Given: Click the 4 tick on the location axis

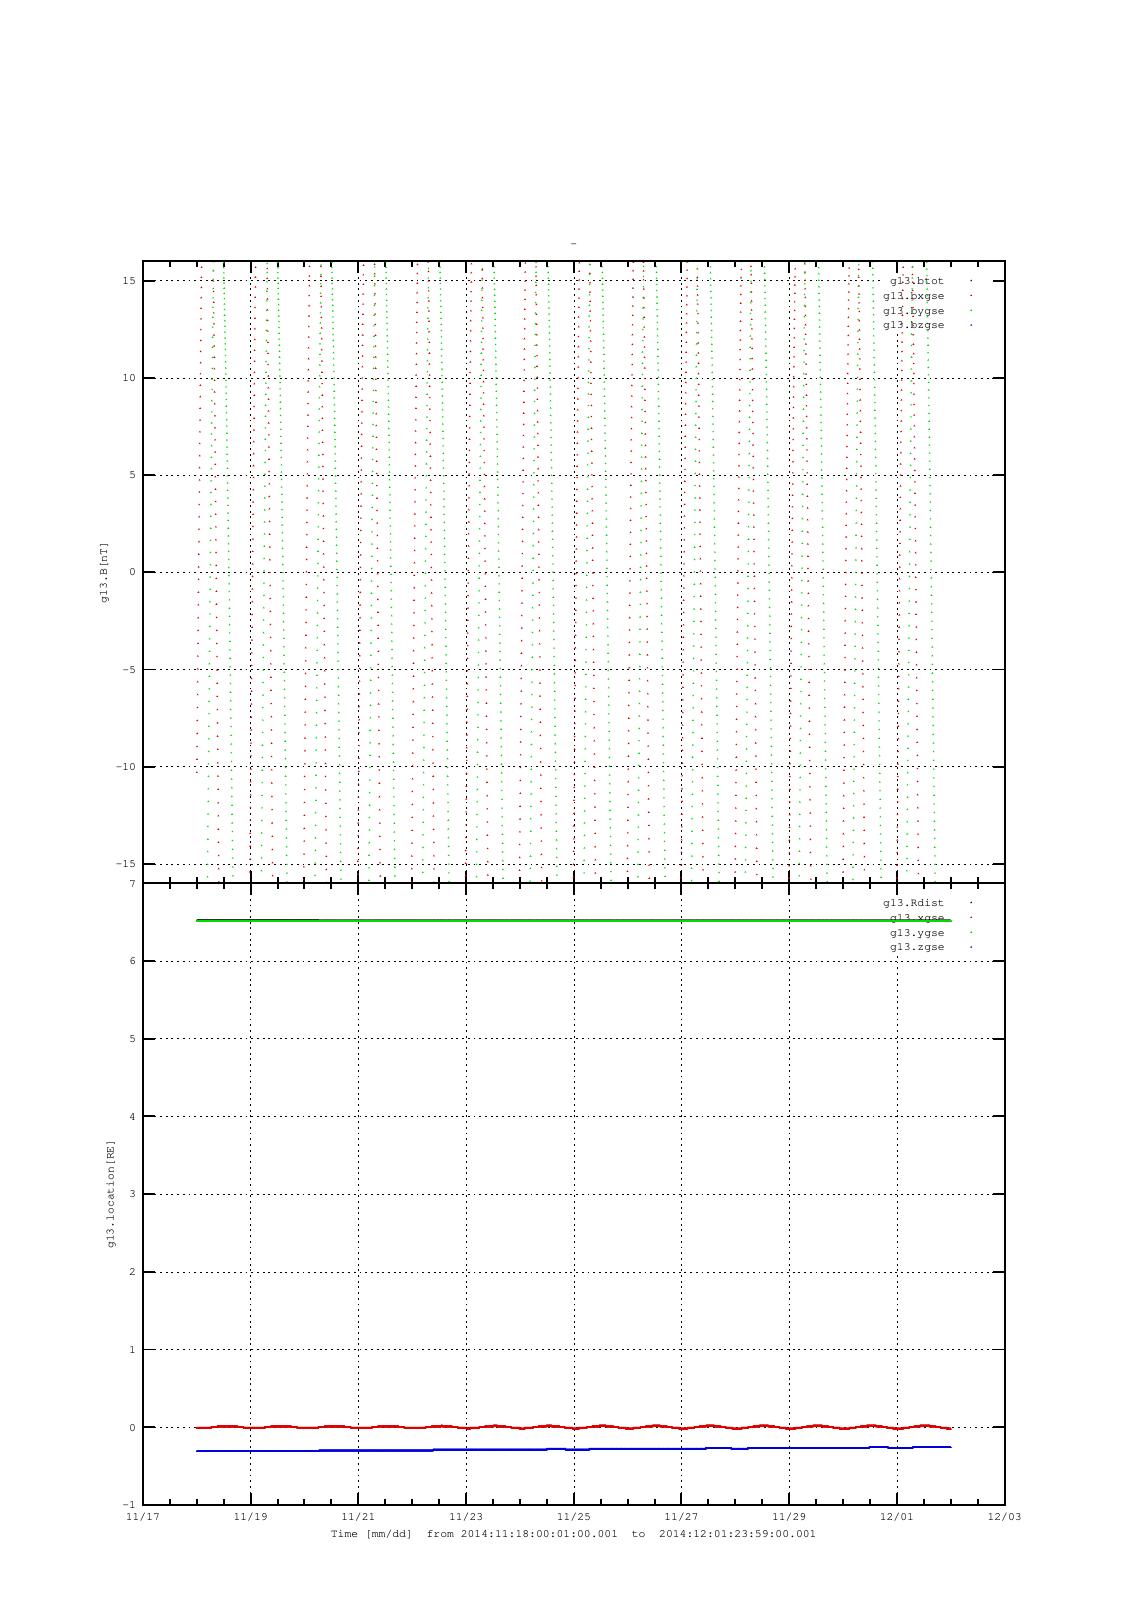Looking at the screenshot, I should 132,1117.
